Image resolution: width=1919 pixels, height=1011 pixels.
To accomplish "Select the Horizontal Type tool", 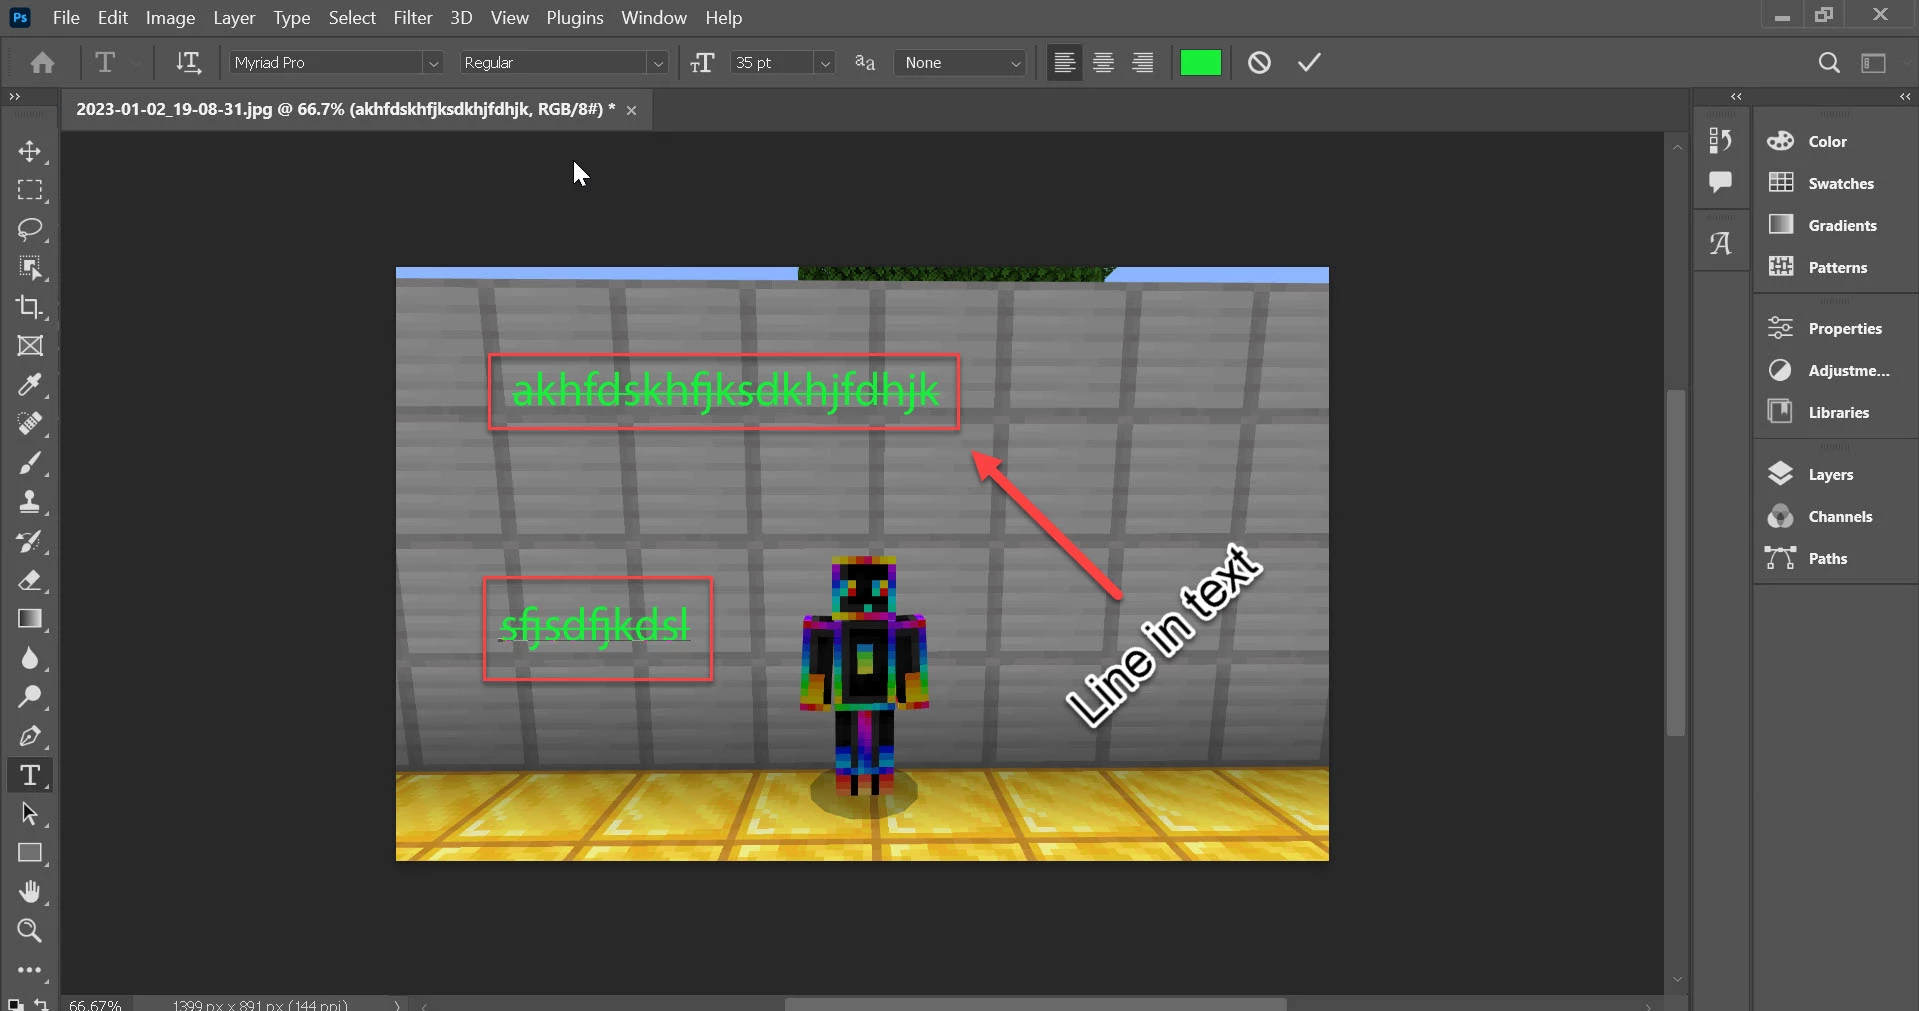I will [x=30, y=775].
